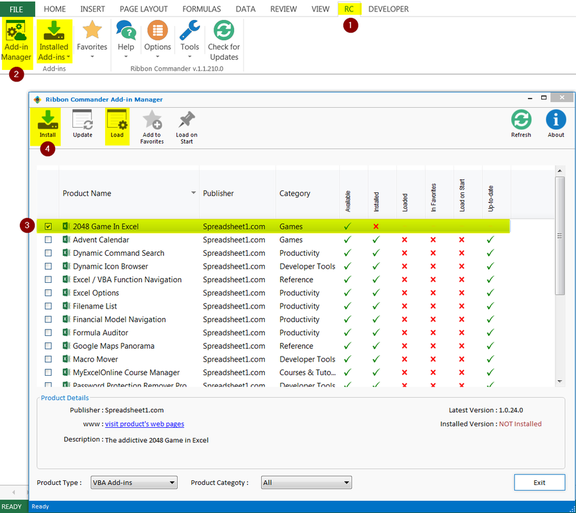Click the scrollbar up arrow of add-in list
The width and height of the screenshot is (576, 513).
coord(559,171)
